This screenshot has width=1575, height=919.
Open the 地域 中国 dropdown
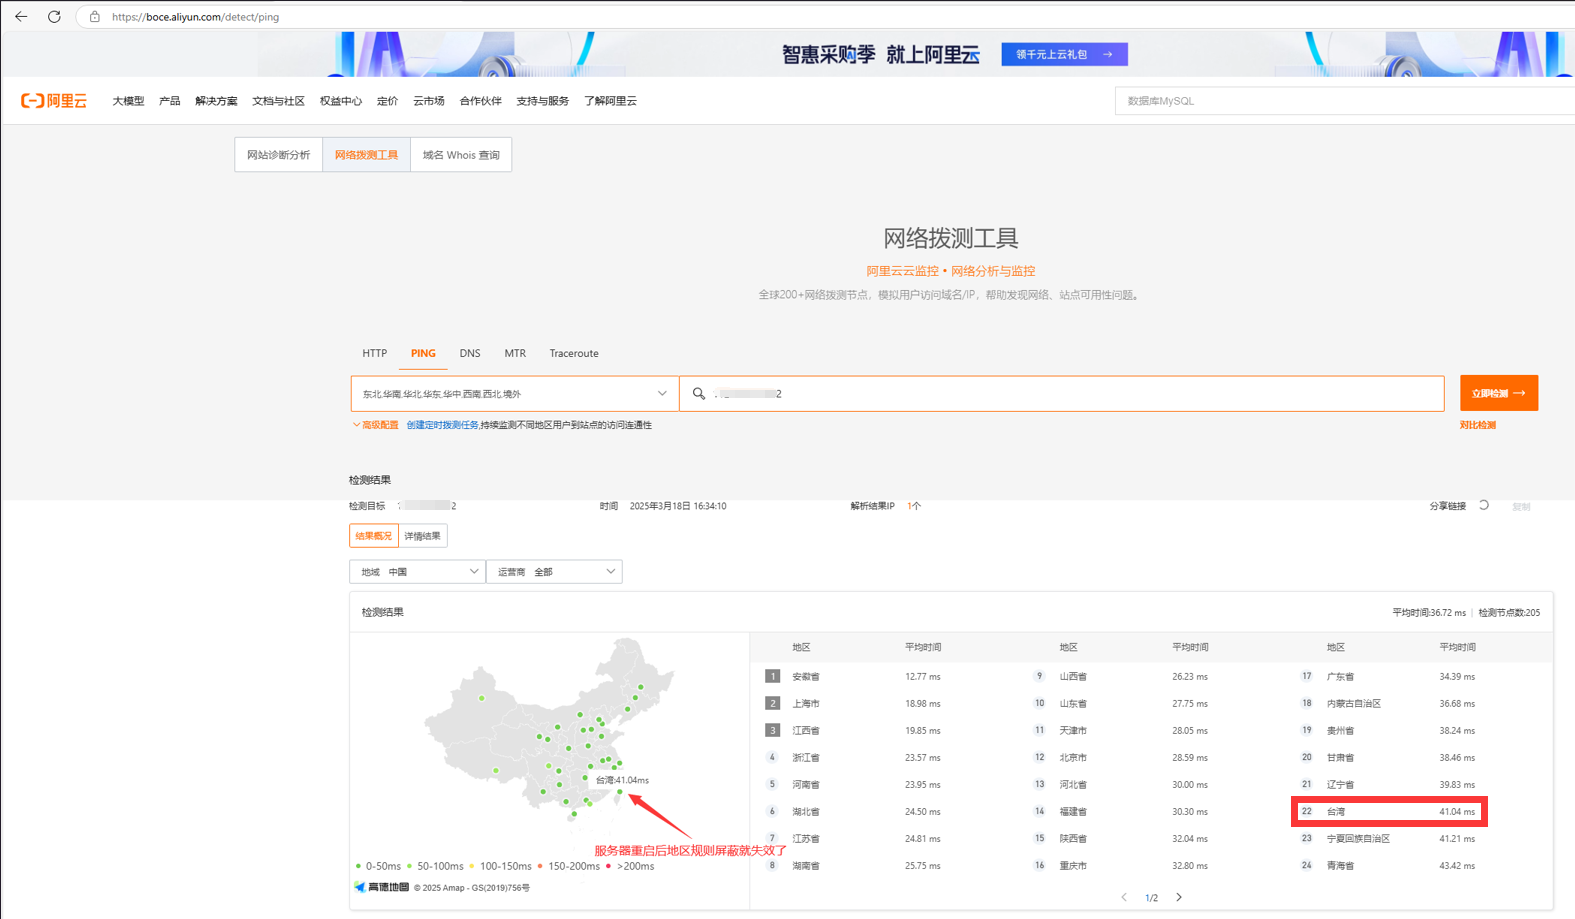(417, 572)
